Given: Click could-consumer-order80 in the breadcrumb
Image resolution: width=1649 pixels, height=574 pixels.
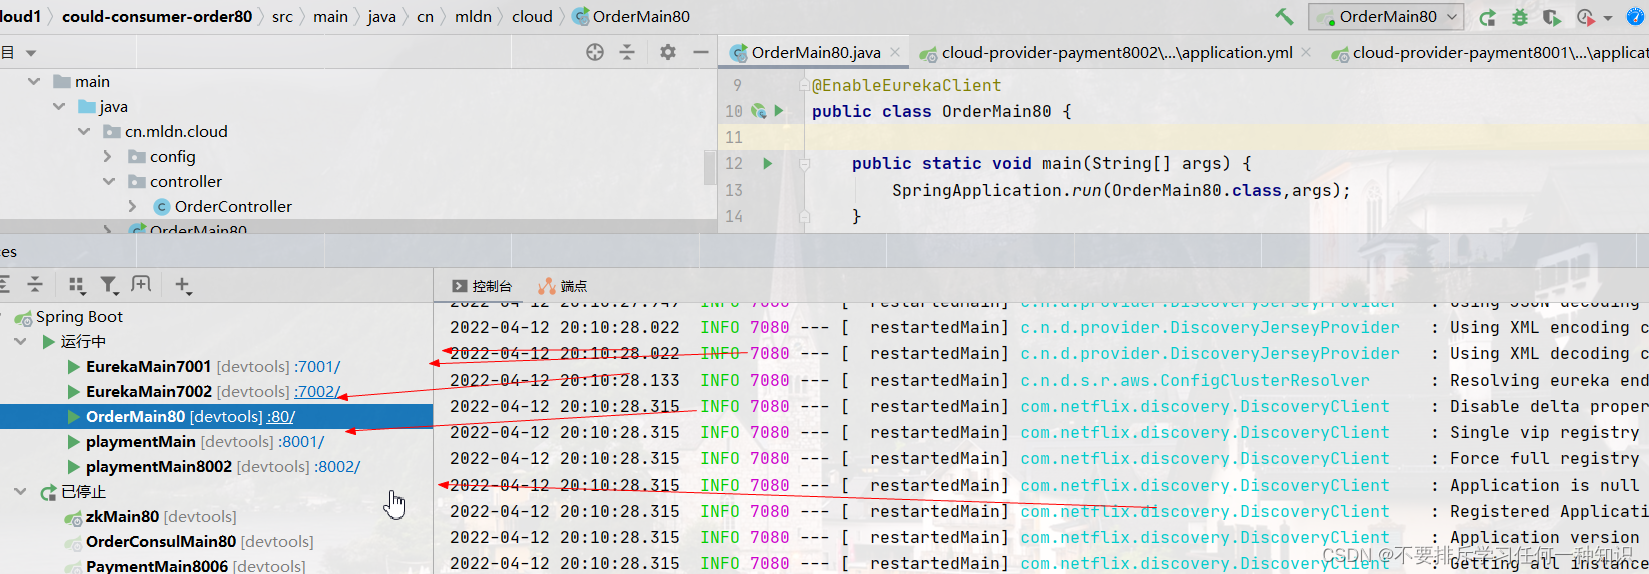Looking at the screenshot, I should click(157, 16).
